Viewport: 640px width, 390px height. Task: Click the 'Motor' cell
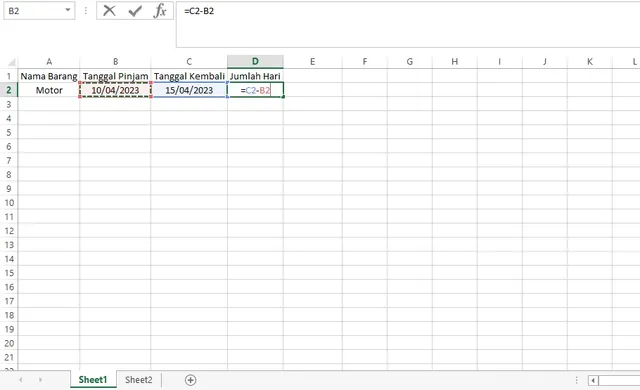[49, 90]
